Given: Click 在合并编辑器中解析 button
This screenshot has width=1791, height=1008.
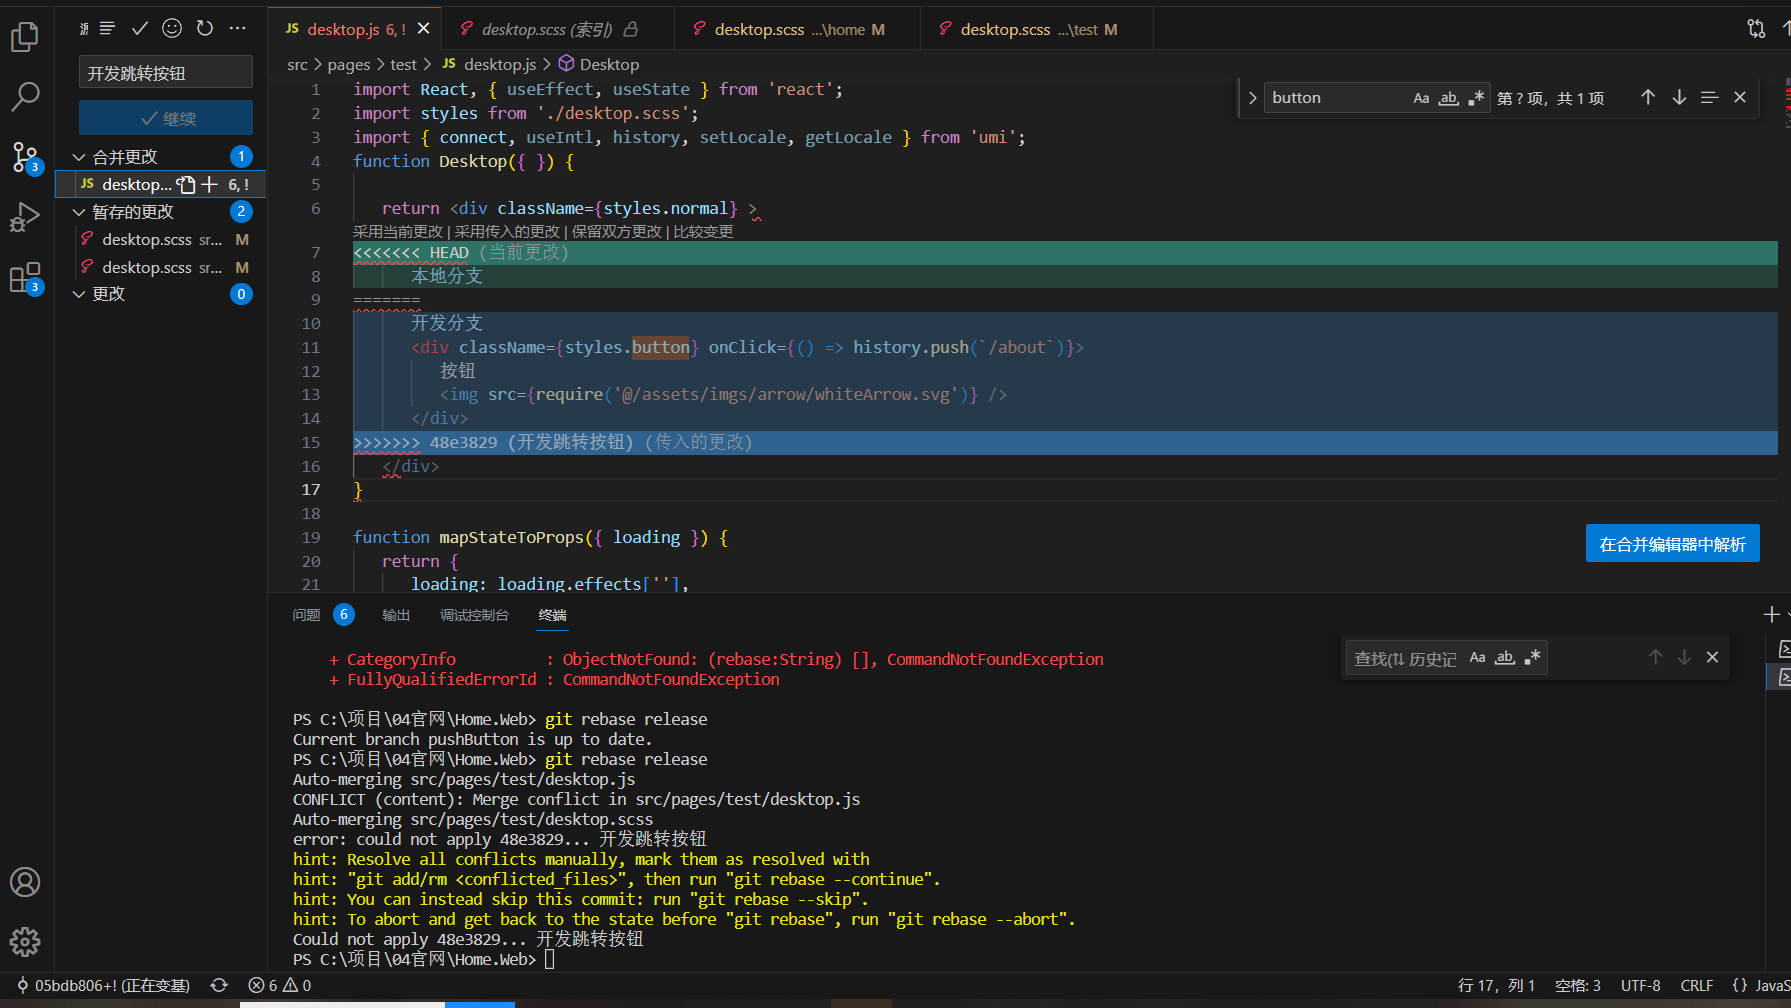Looking at the screenshot, I should pyautogui.click(x=1672, y=544).
